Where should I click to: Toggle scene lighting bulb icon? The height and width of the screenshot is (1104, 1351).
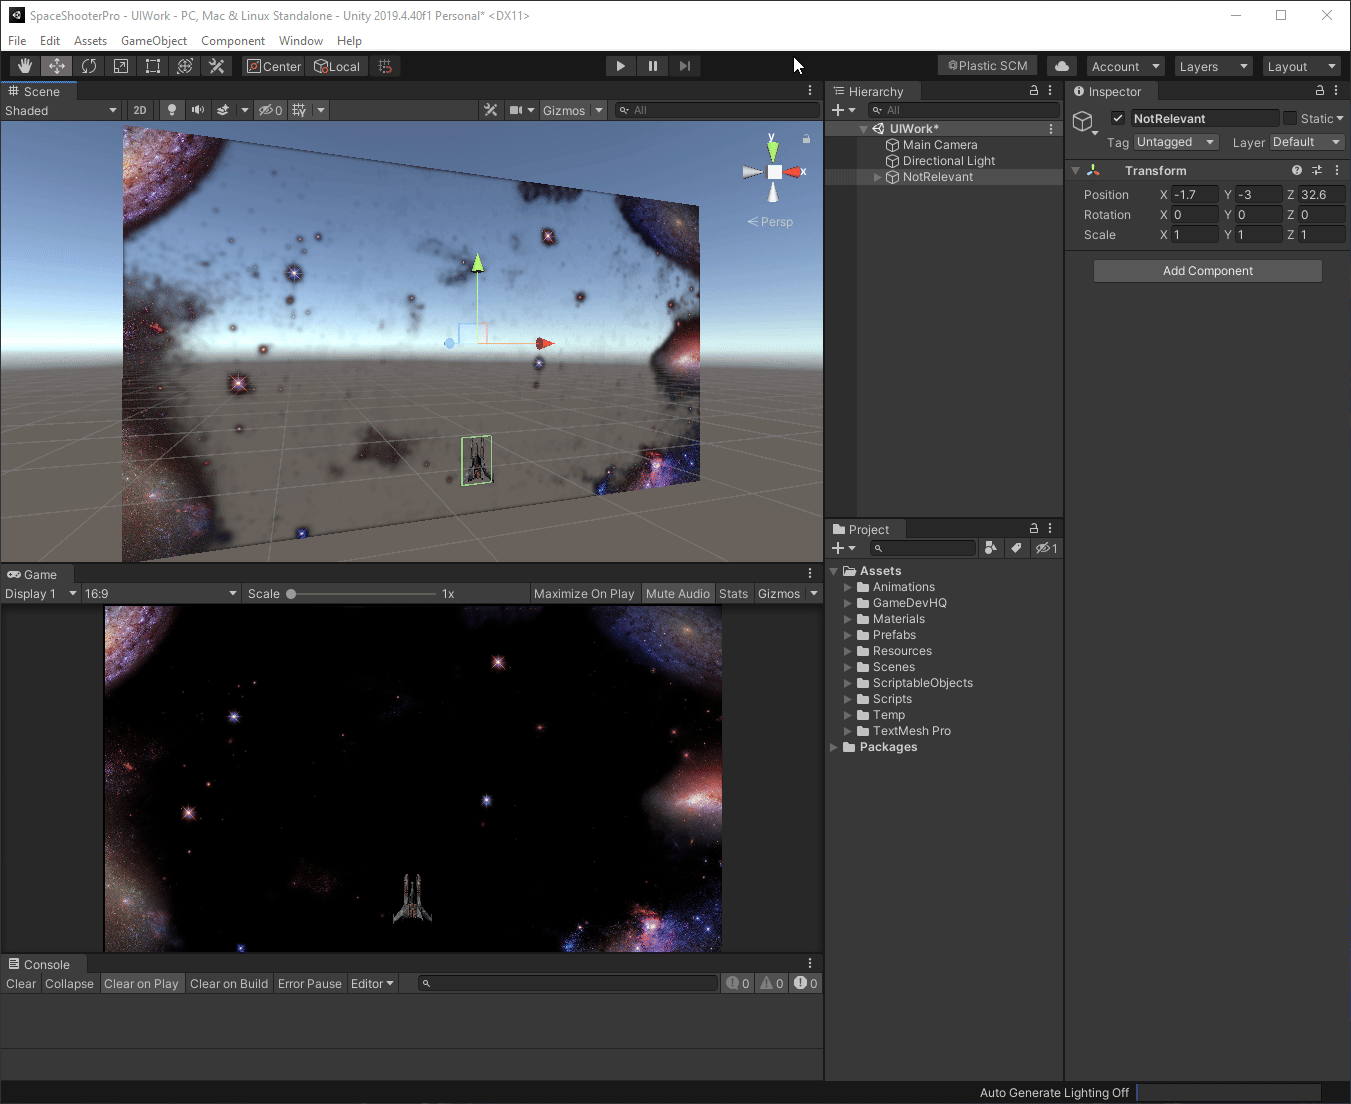[172, 110]
